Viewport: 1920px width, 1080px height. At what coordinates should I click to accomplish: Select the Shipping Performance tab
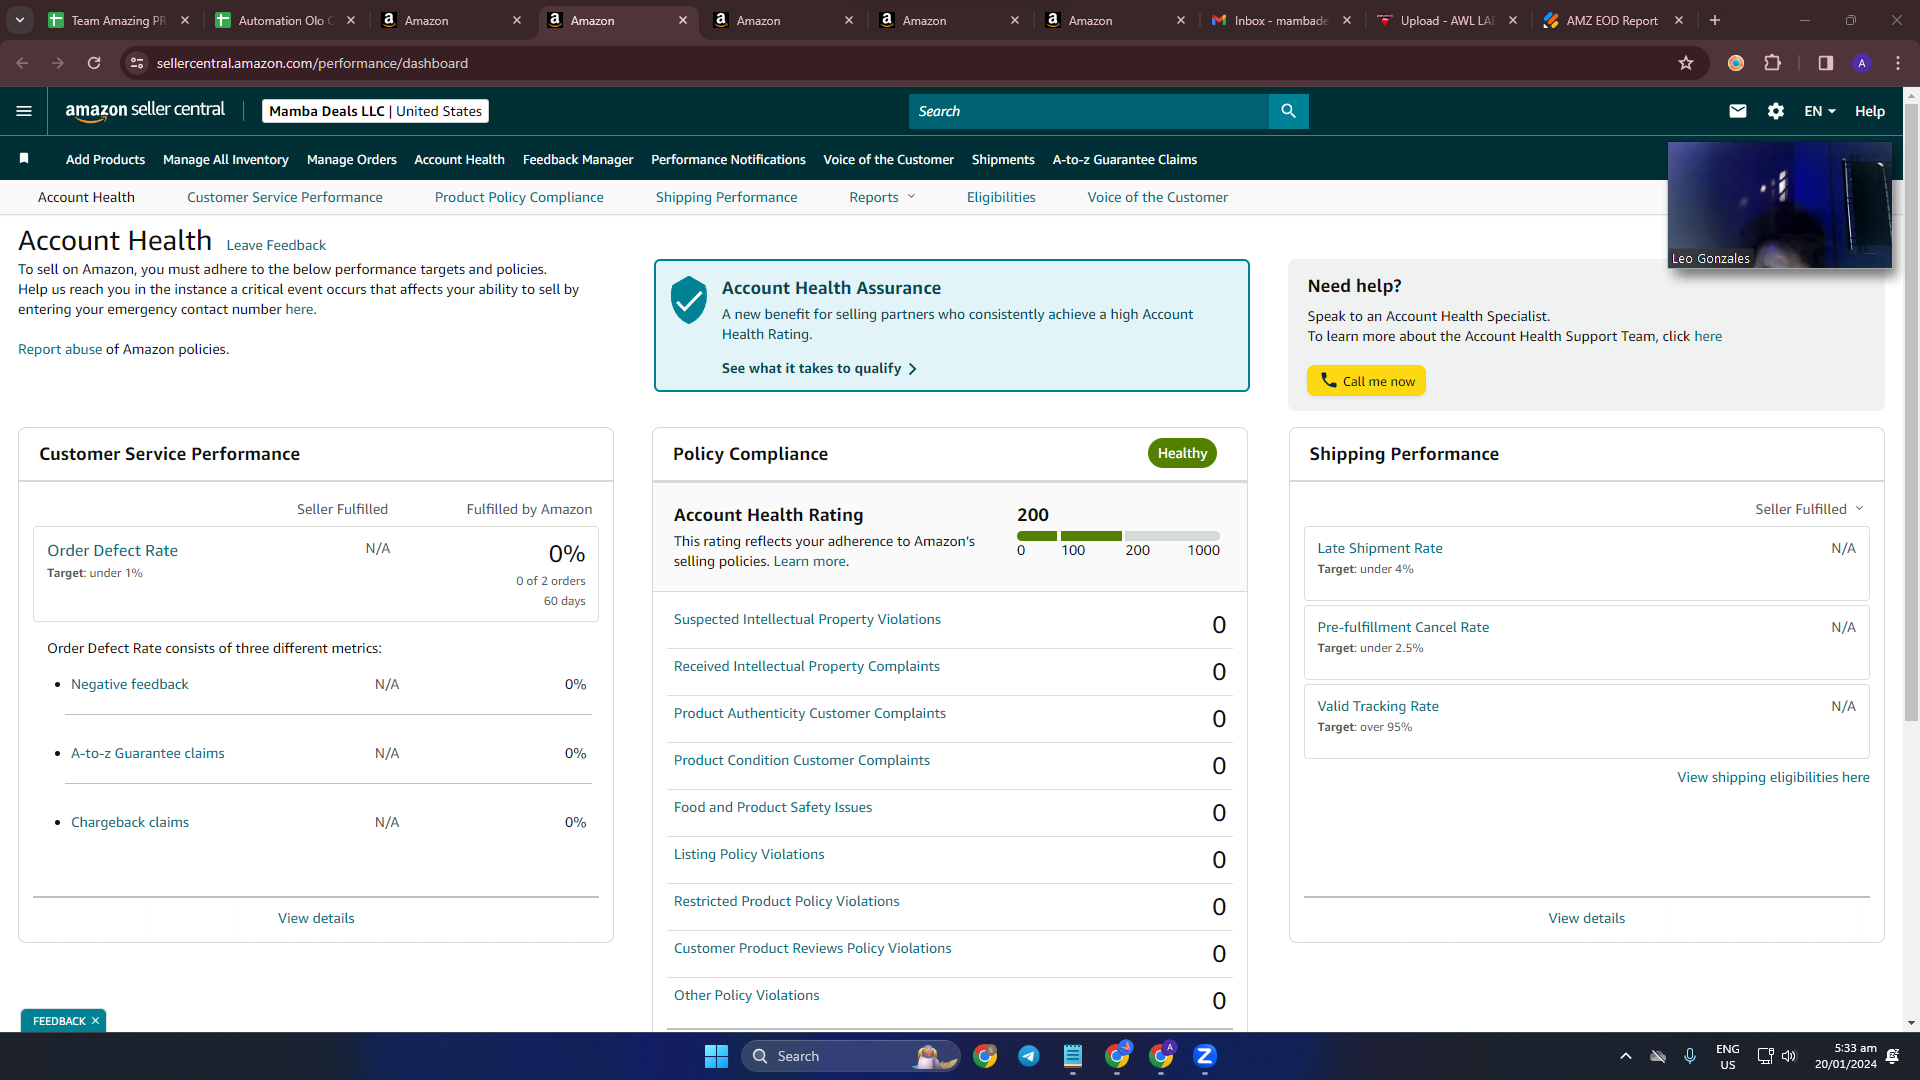pos(727,197)
